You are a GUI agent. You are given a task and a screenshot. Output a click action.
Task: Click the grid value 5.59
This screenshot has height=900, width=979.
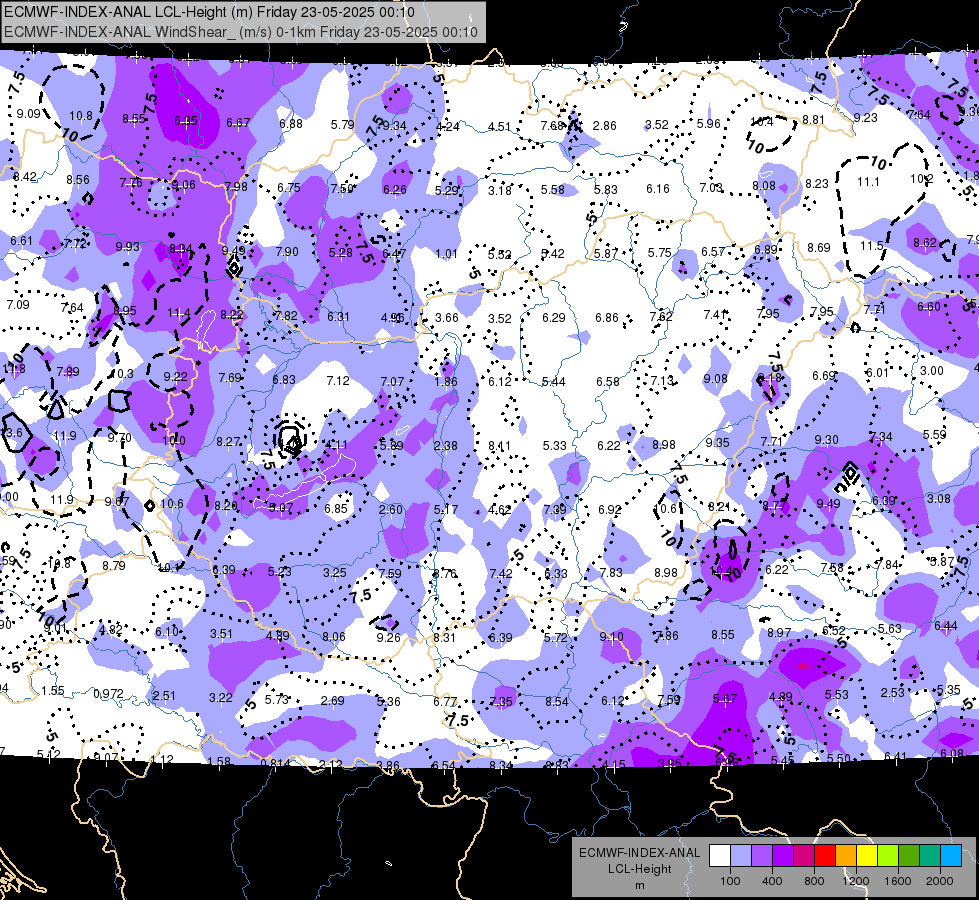click(x=935, y=434)
